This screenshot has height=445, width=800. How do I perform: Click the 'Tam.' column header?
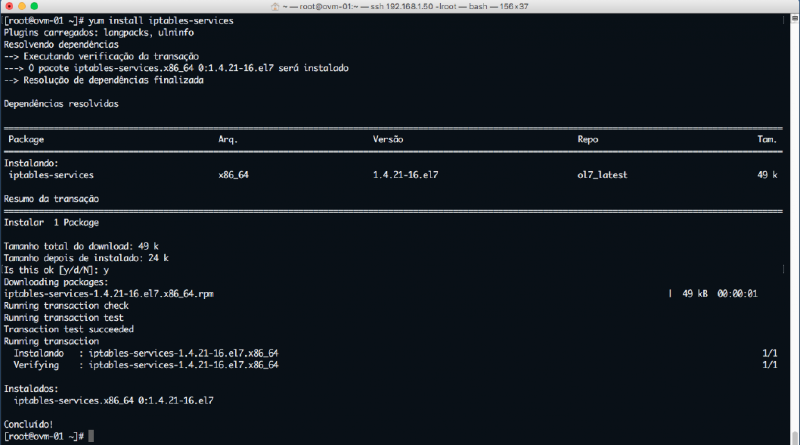pos(767,139)
